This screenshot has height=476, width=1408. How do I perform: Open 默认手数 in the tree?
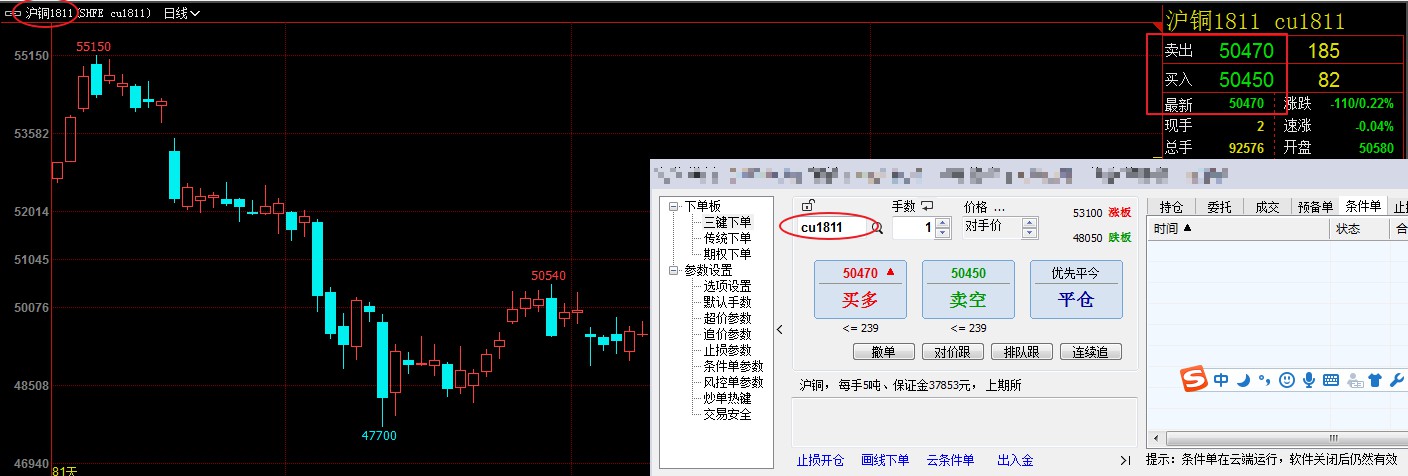727,302
